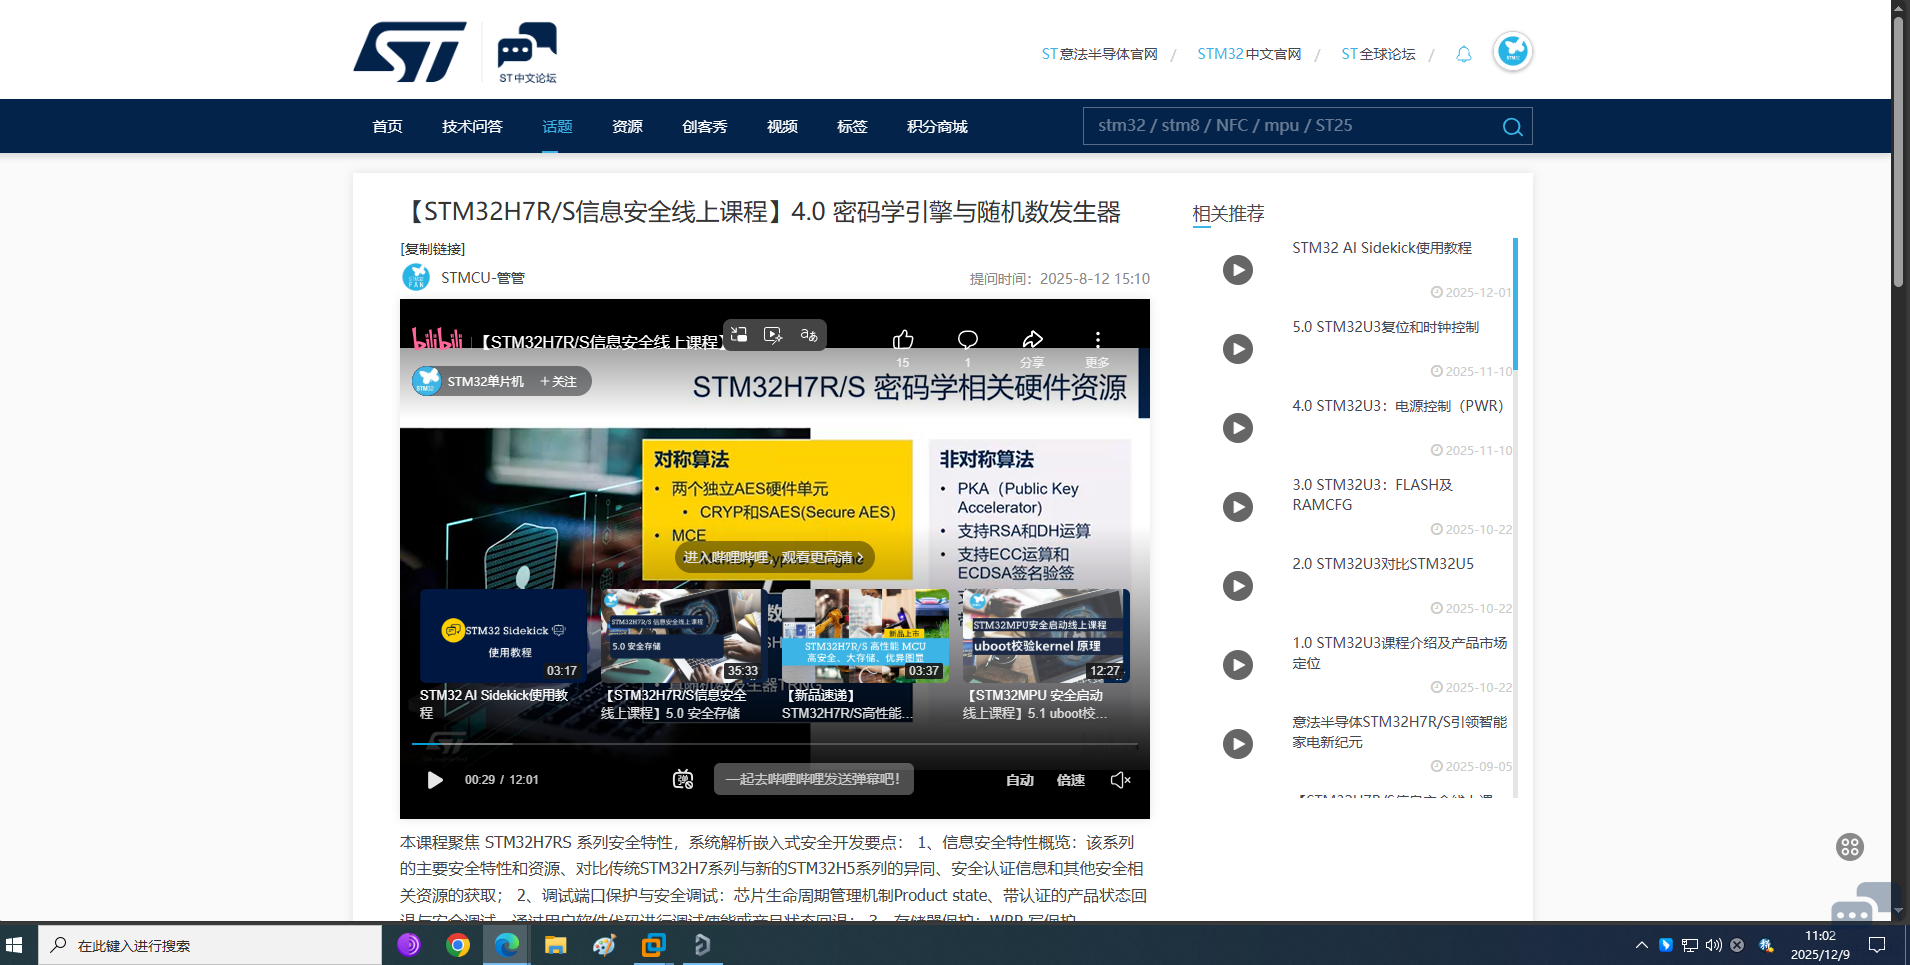Play the video with the play button
Image resolution: width=1910 pixels, height=965 pixels.
[435, 780]
